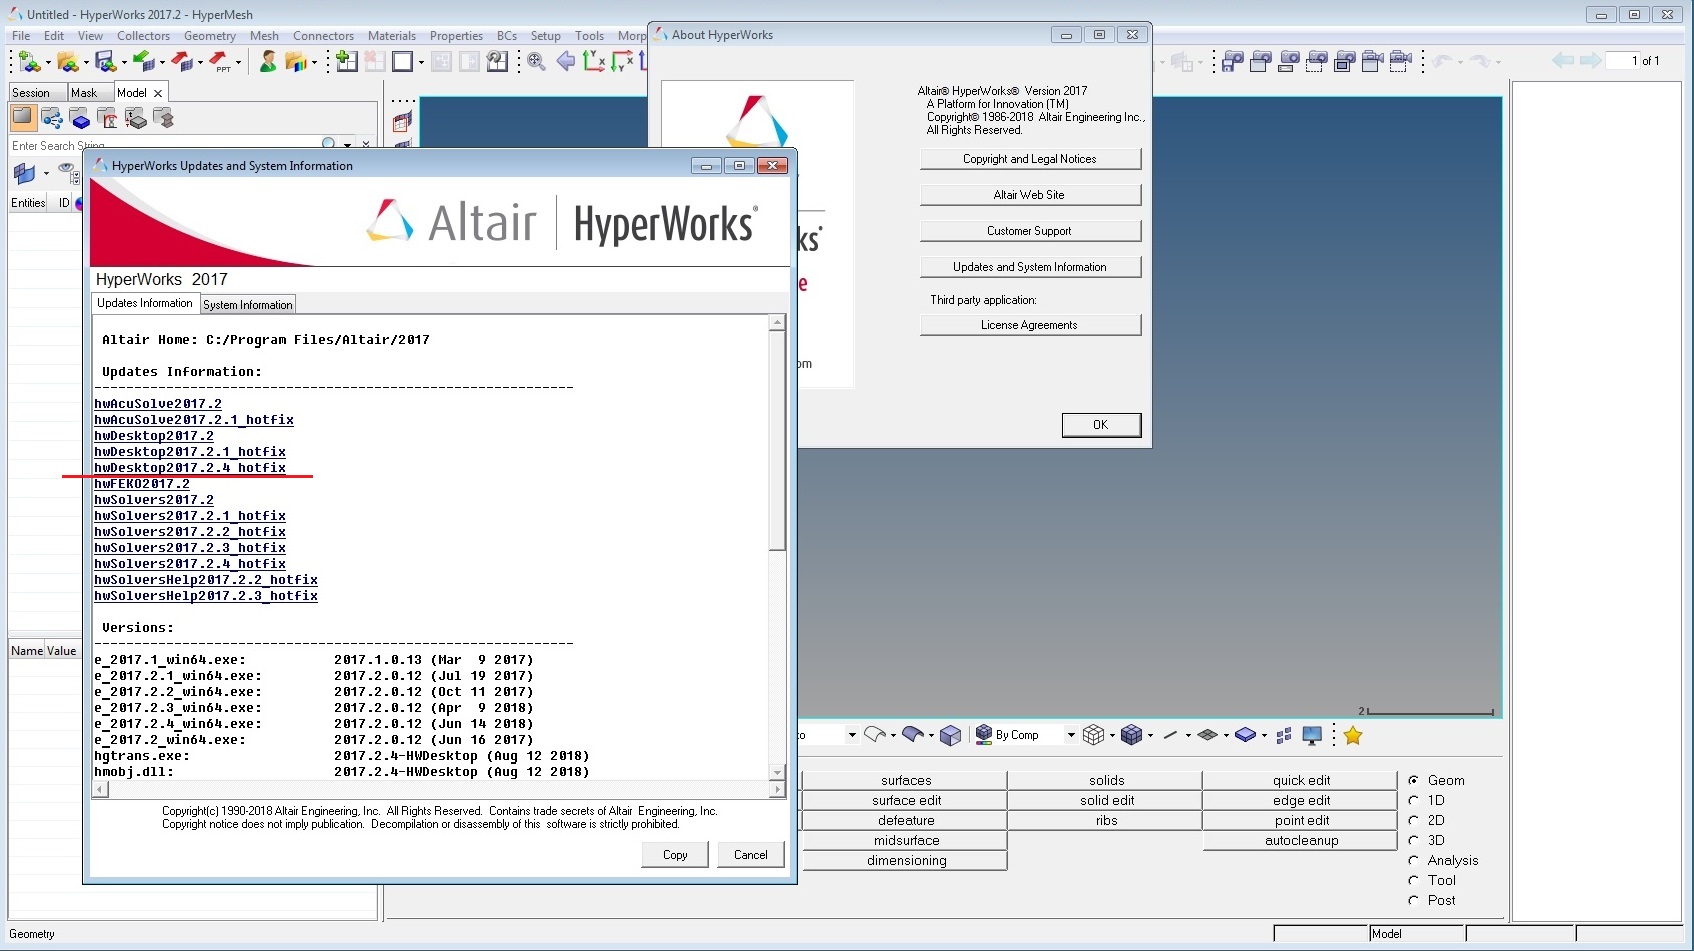
Task: Click the midsurface panel button
Action: point(906,840)
